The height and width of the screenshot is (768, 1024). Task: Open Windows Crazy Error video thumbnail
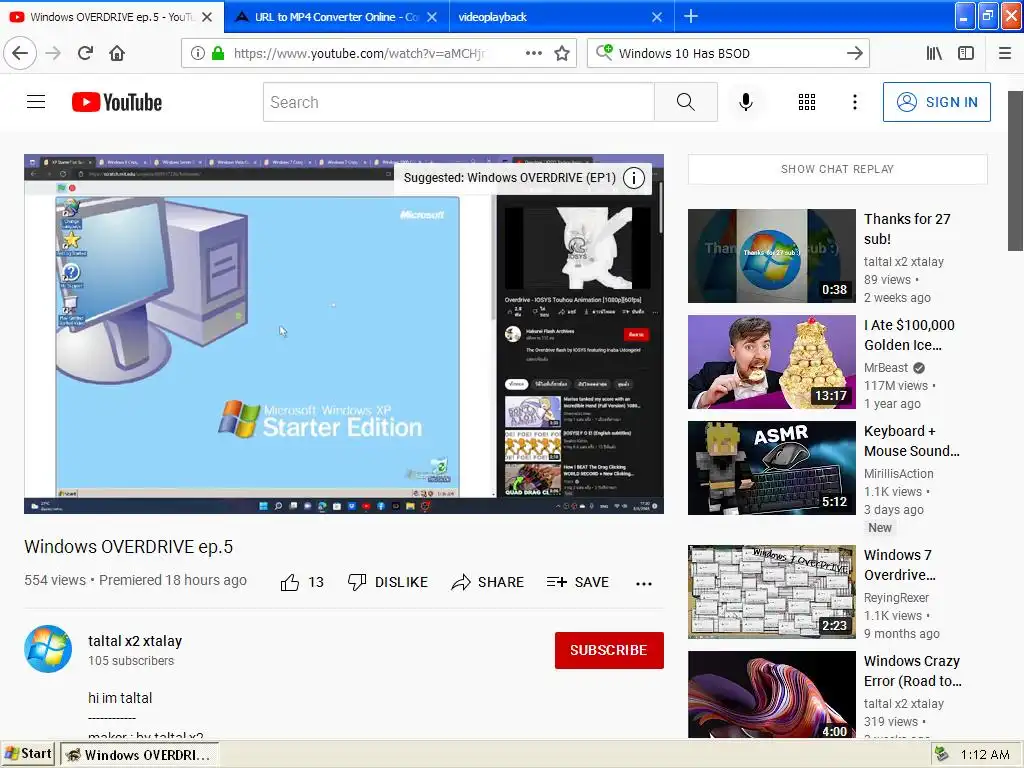(772, 695)
